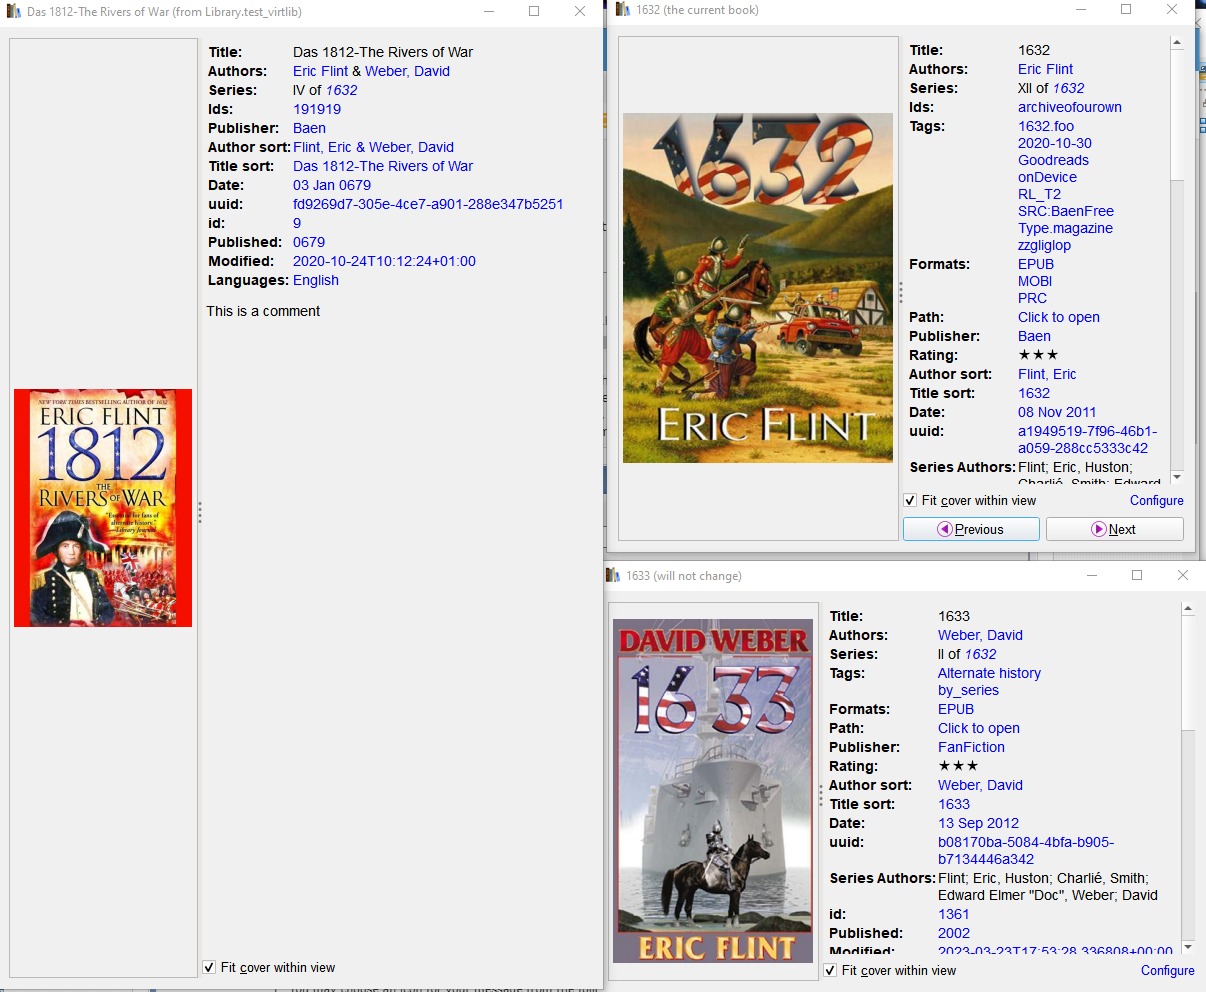The width and height of the screenshot is (1206, 992).
Task: Open EPUB format in 1632 window
Action: pos(1036,264)
